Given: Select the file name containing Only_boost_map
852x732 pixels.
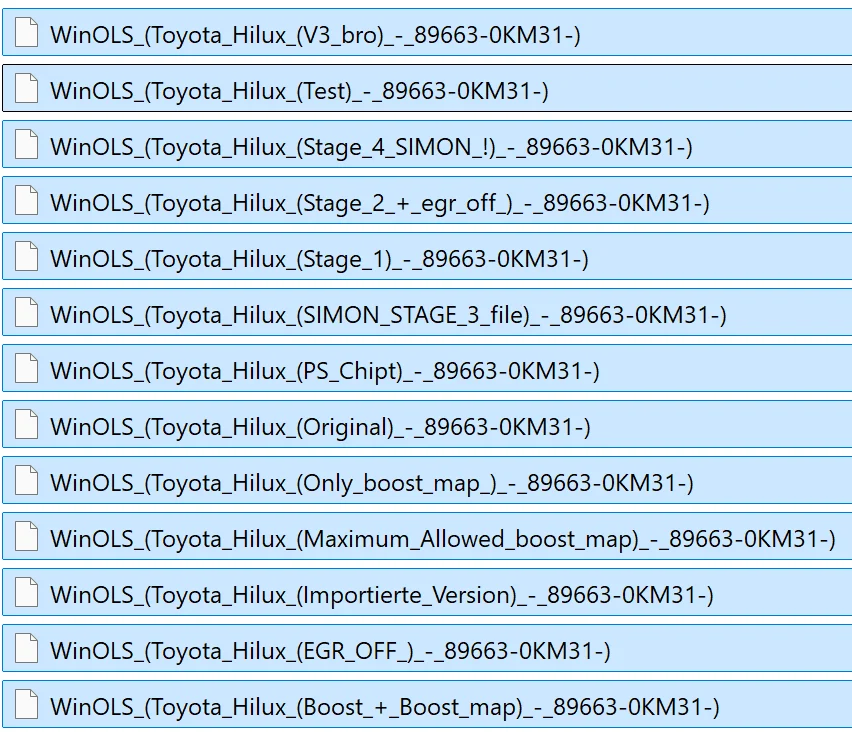Looking at the screenshot, I should (x=372, y=483).
